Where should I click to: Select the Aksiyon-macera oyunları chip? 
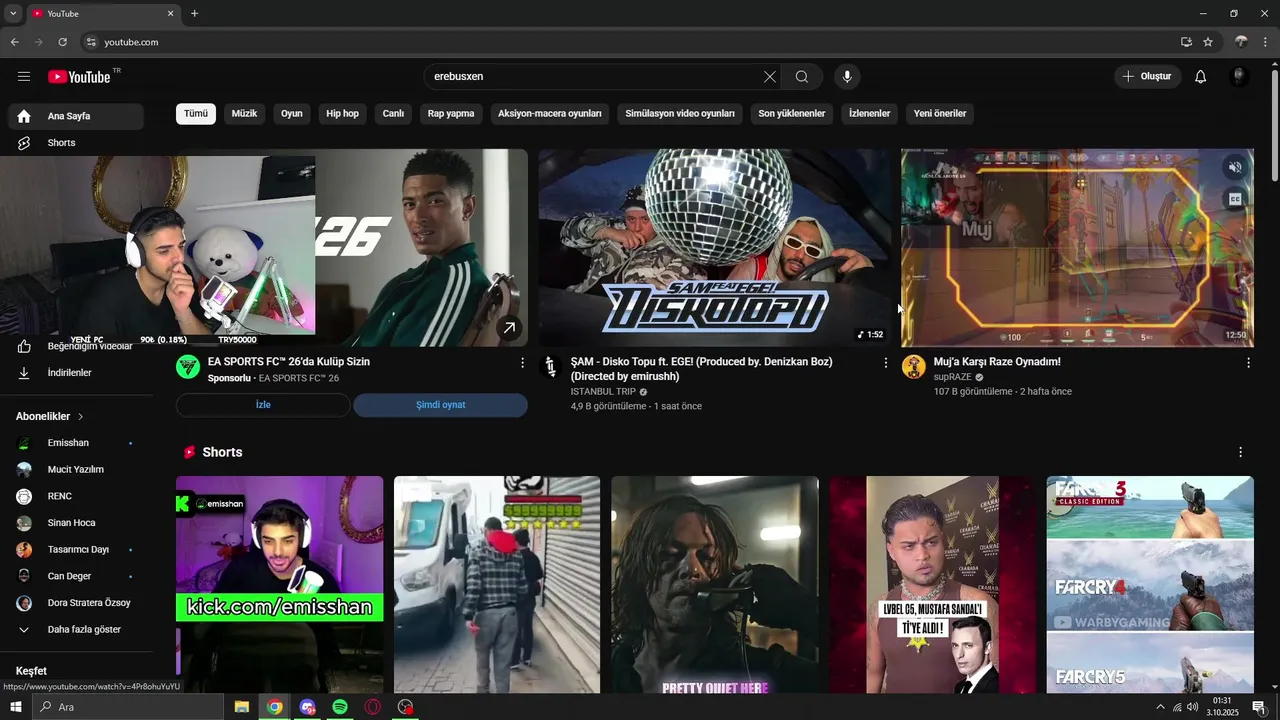click(x=550, y=114)
